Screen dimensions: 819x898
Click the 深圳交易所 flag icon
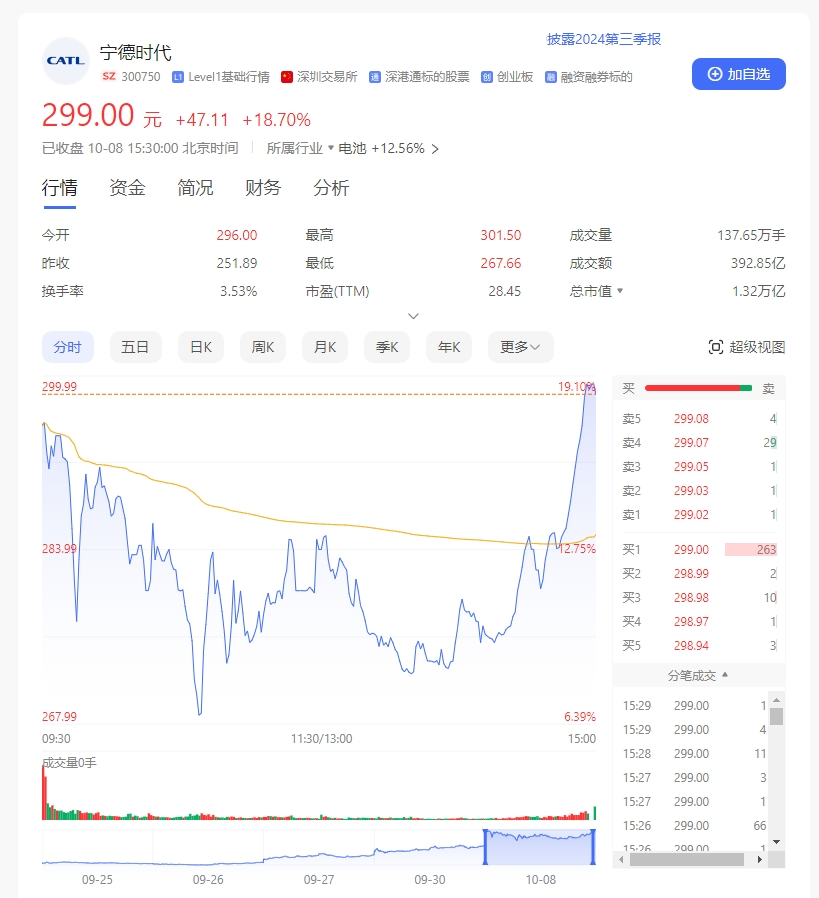(287, 77)
